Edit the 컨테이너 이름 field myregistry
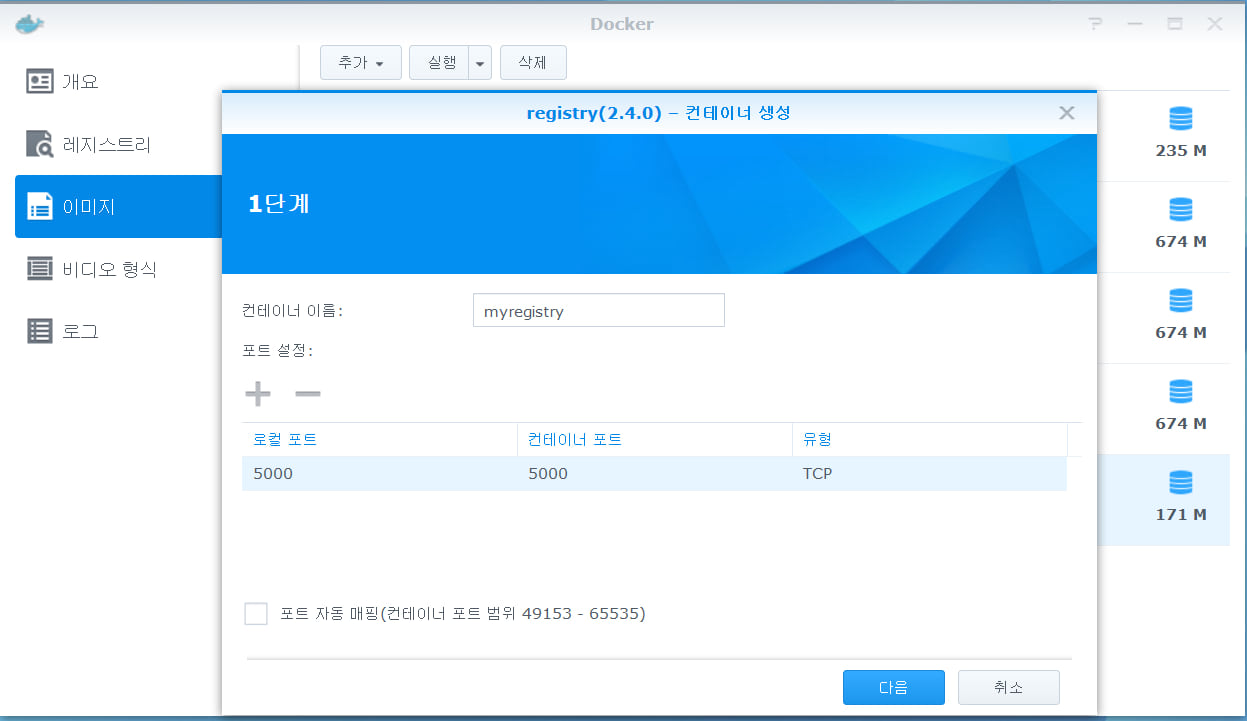1247x721 pixels. [598, 311]
